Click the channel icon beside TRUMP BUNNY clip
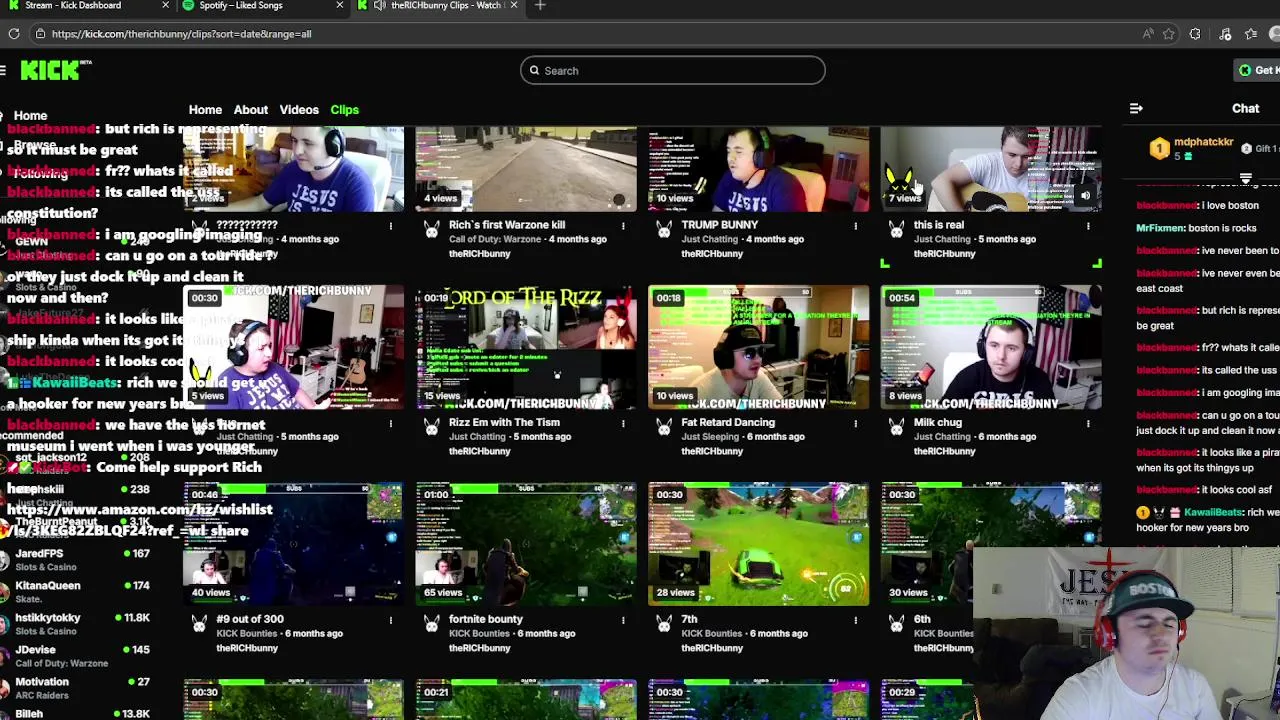Image resolution: width=1280 pixels, height=720 pixels. [x=663, y=230]
